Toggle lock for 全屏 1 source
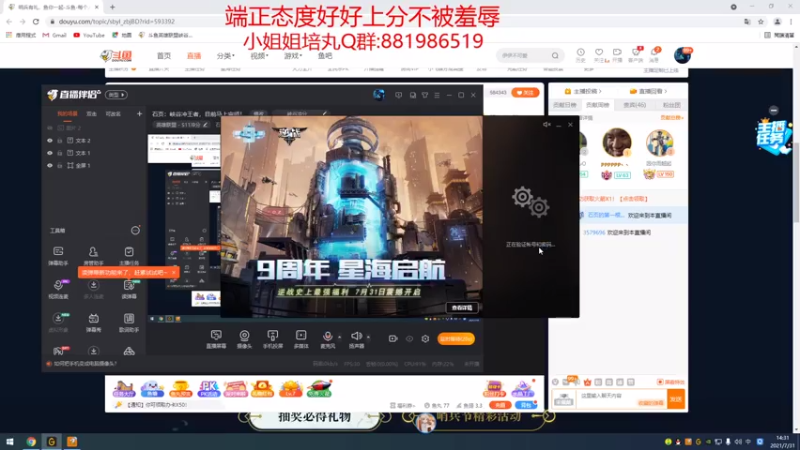The height and width of the screenshot is (450, 800). pos(60,166)
